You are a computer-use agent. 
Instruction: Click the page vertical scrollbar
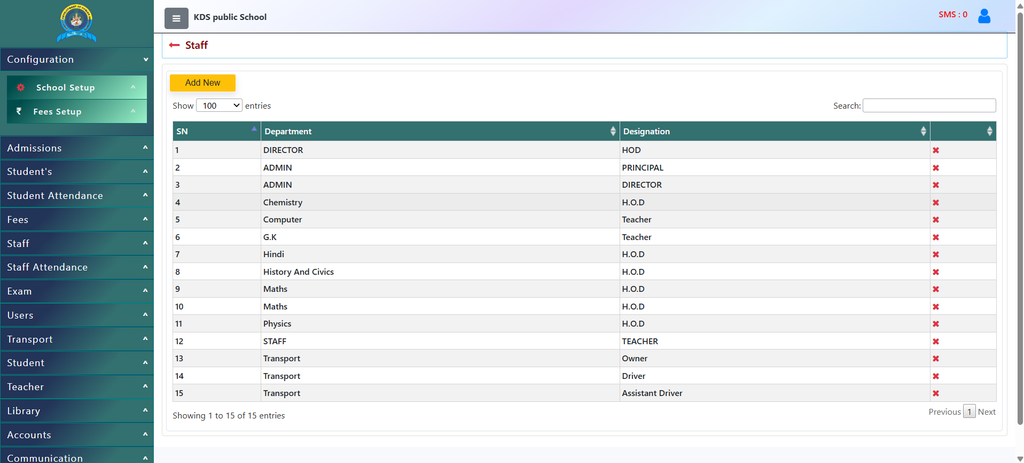[1019, 216]
